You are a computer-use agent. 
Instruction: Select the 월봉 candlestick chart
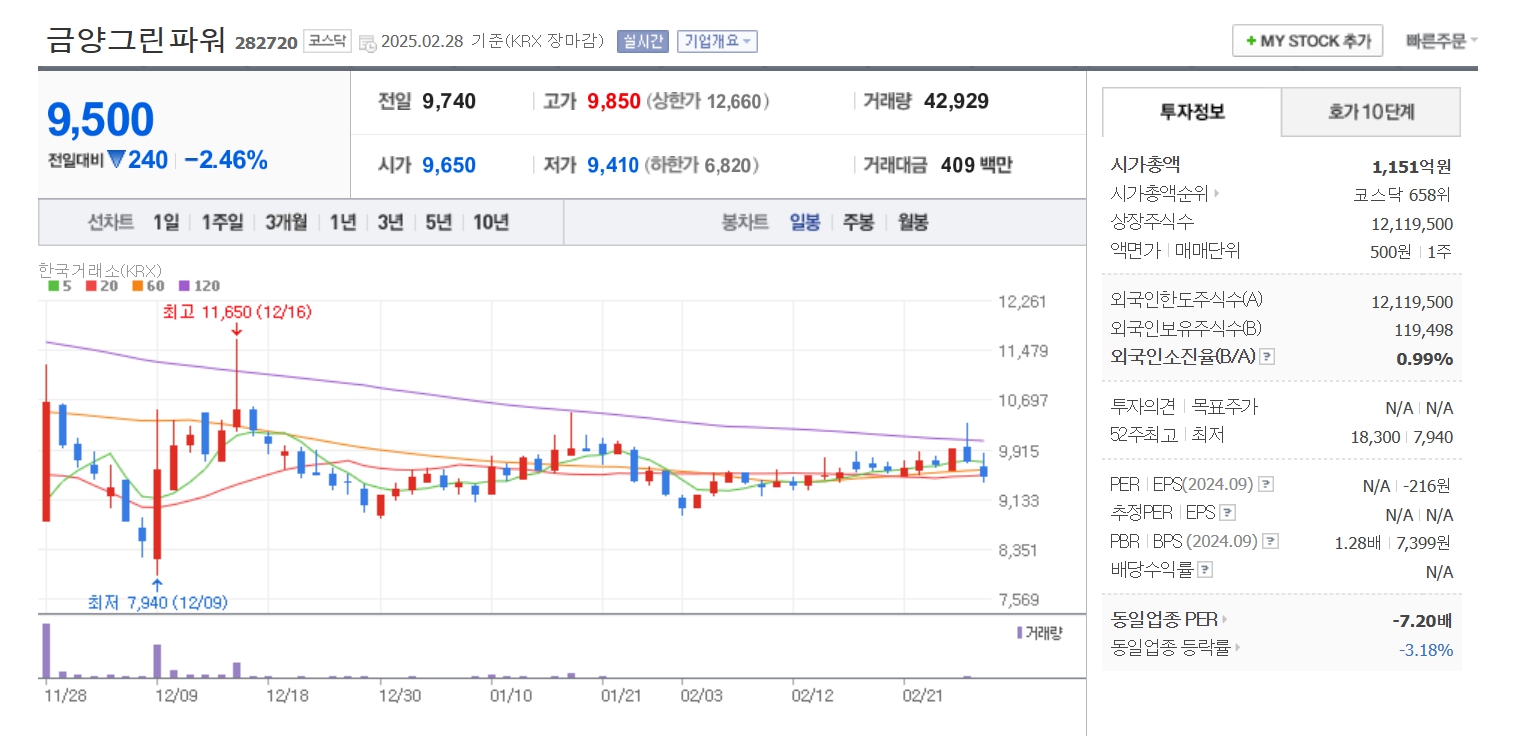(912, 222)
